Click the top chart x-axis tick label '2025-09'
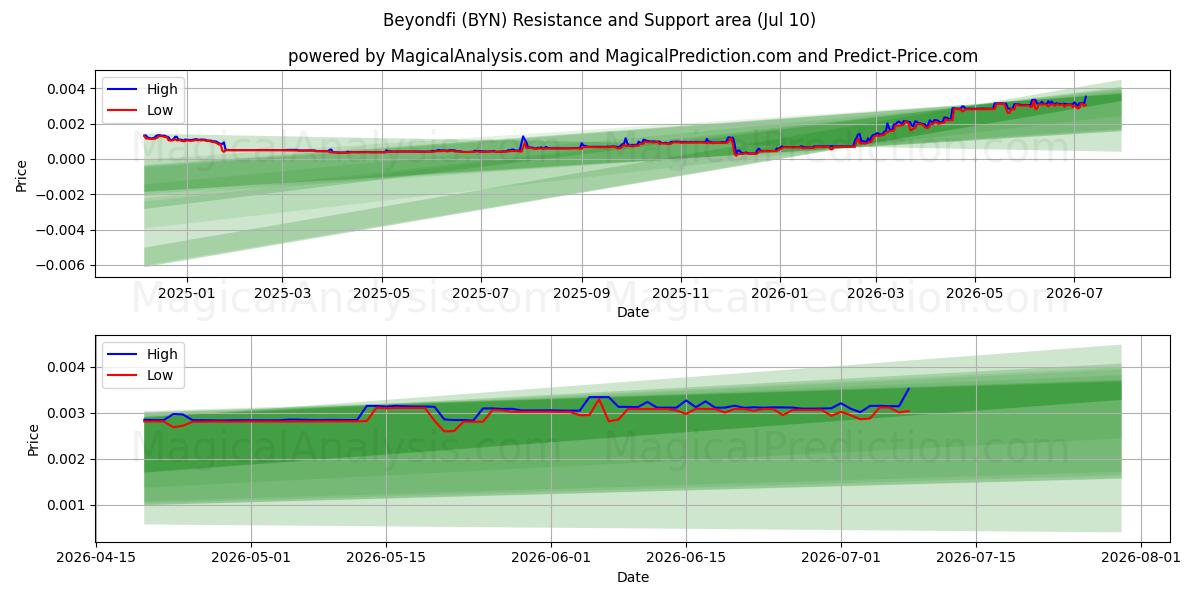 click(581, 293)
